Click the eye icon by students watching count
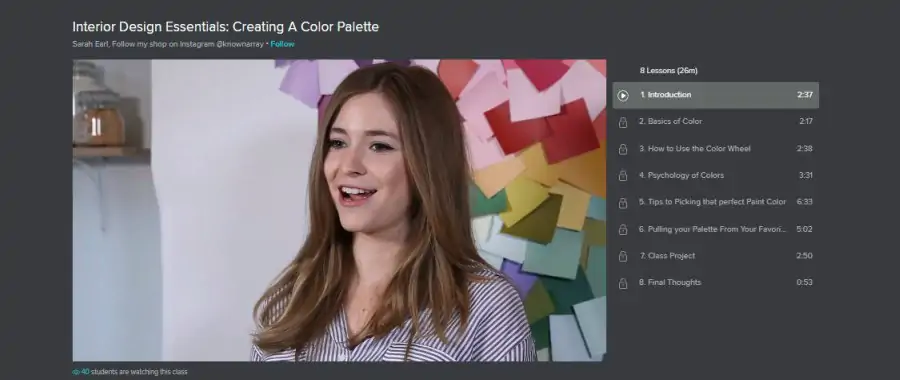Screen dimensions: 900x380 76,372
